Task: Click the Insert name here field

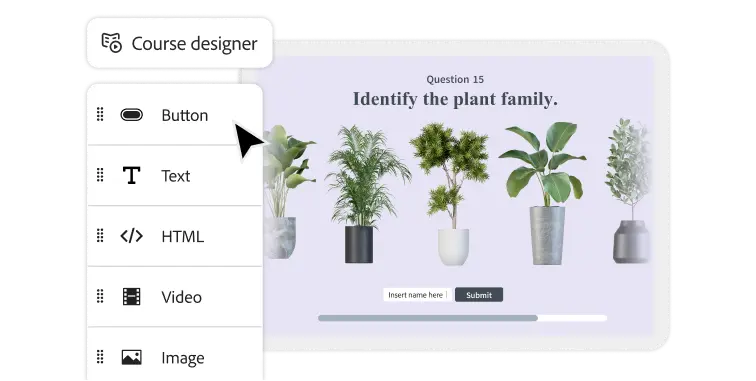Action: pyautogui.click(x=418, y=295)
